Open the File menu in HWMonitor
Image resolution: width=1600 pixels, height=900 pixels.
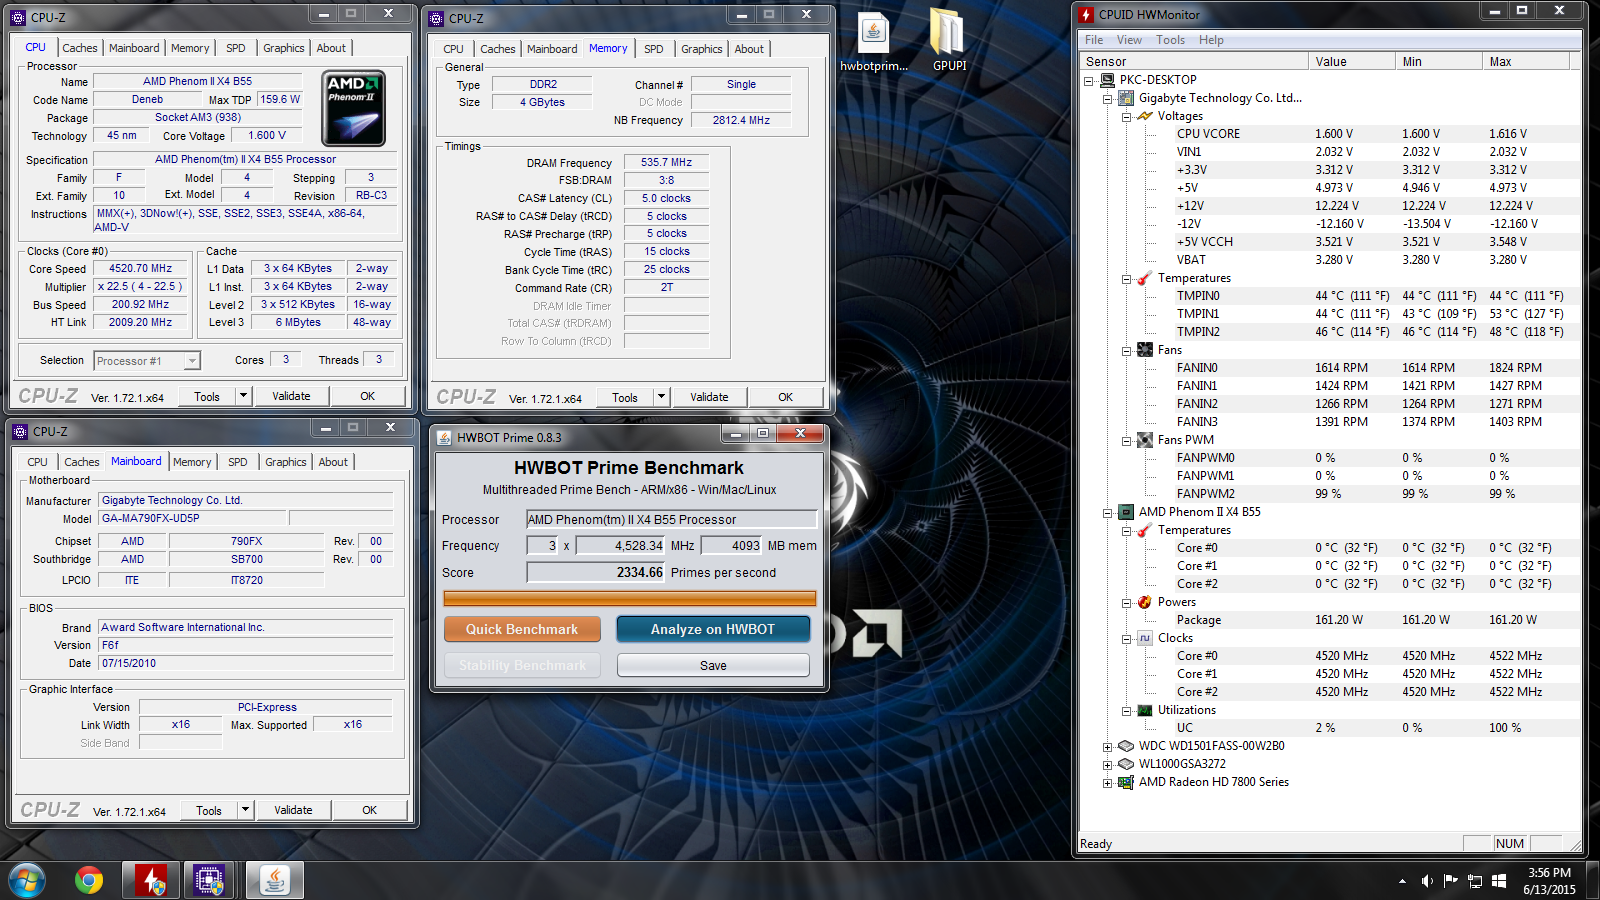tap(1094, 40)
